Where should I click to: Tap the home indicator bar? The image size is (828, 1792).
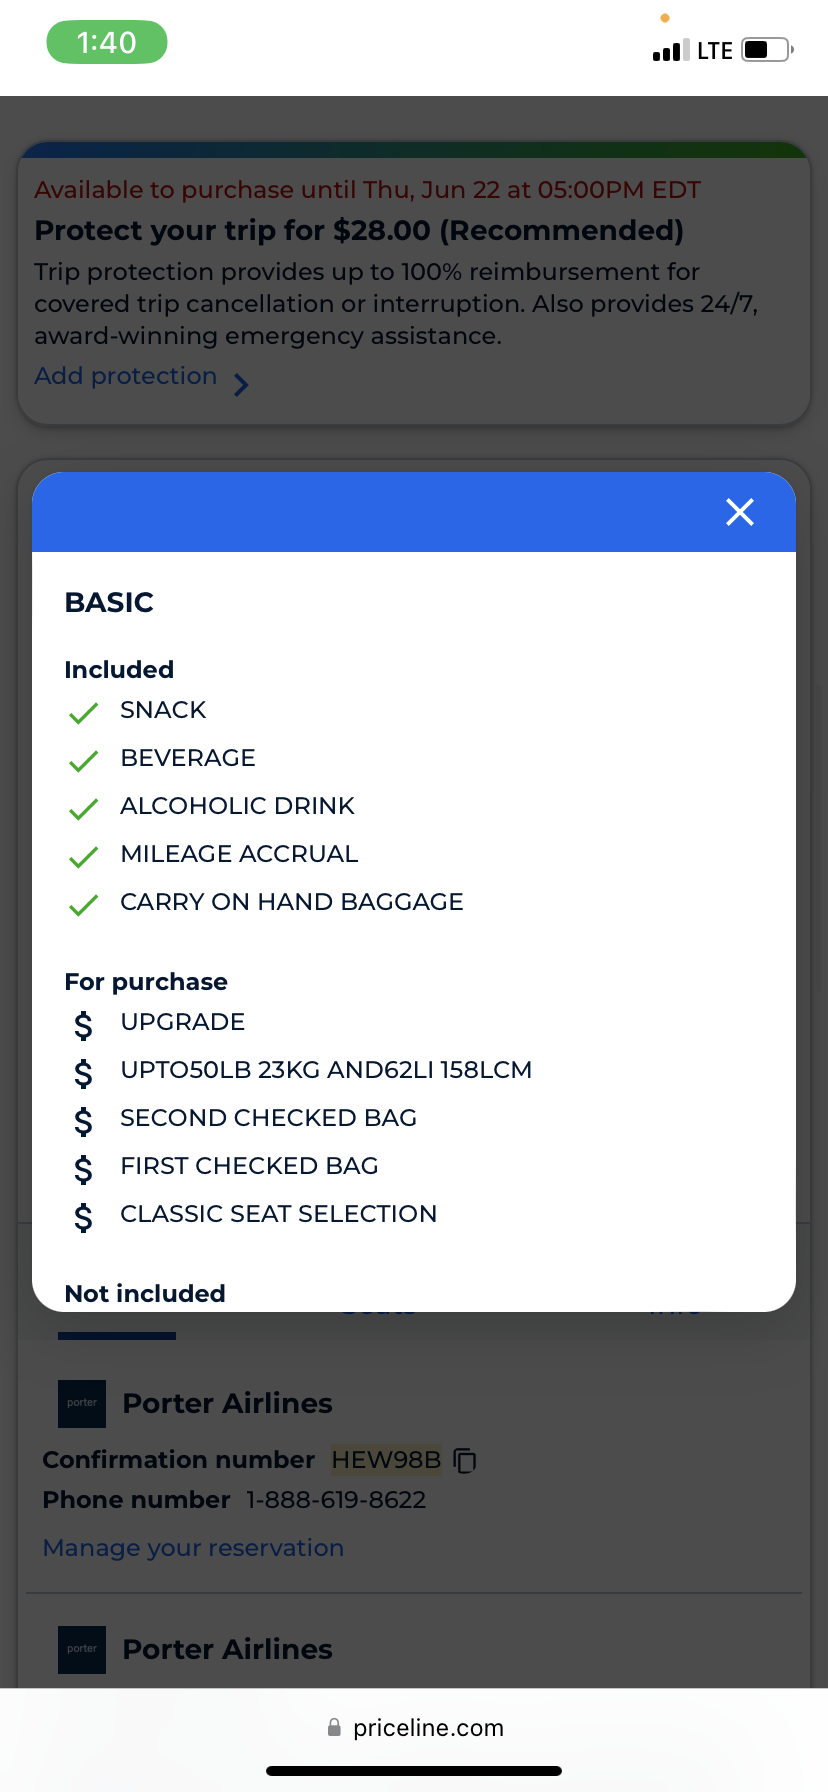pyautogui.click(x=414, y=1771)
